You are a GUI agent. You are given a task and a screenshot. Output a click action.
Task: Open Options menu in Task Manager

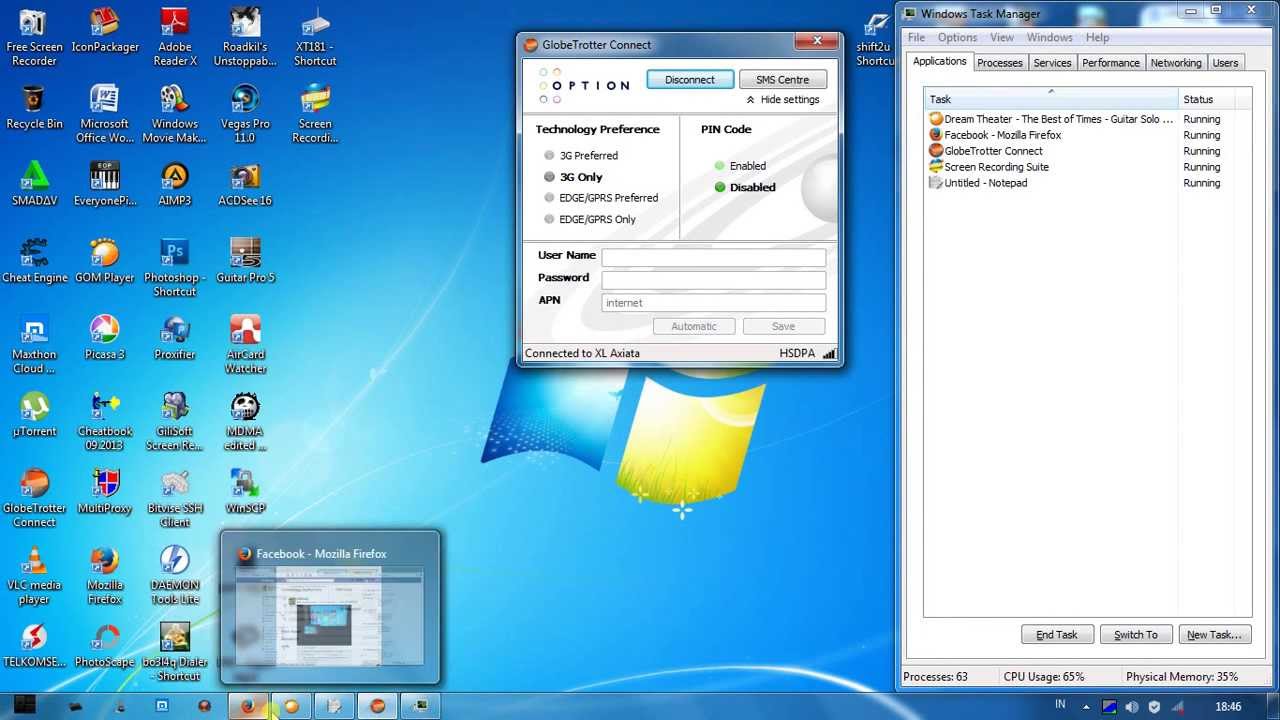coord(957,38)
